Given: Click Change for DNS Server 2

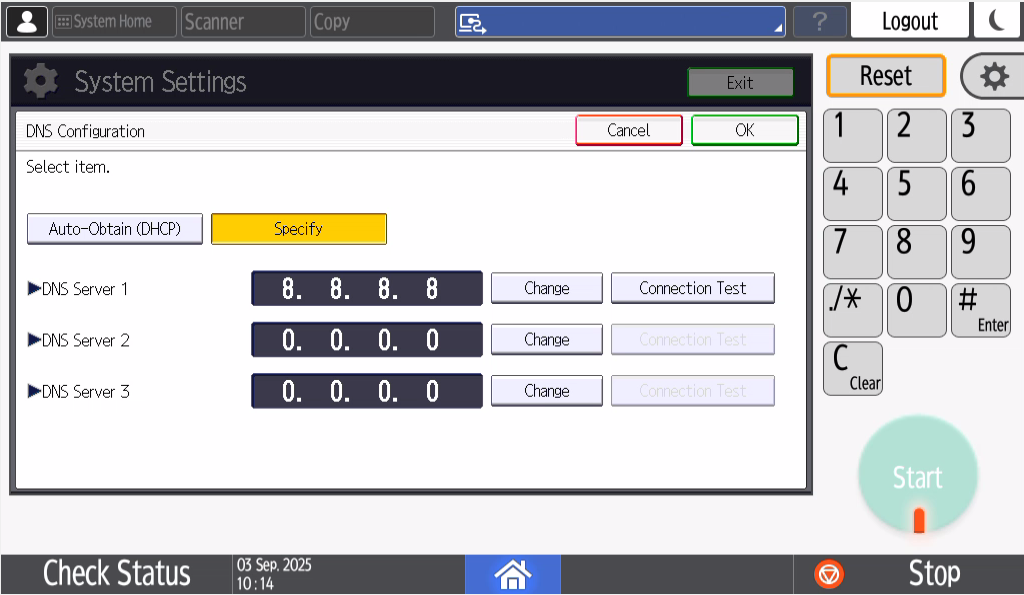Looking at the screenshot, I should click(x=546, y=340).
